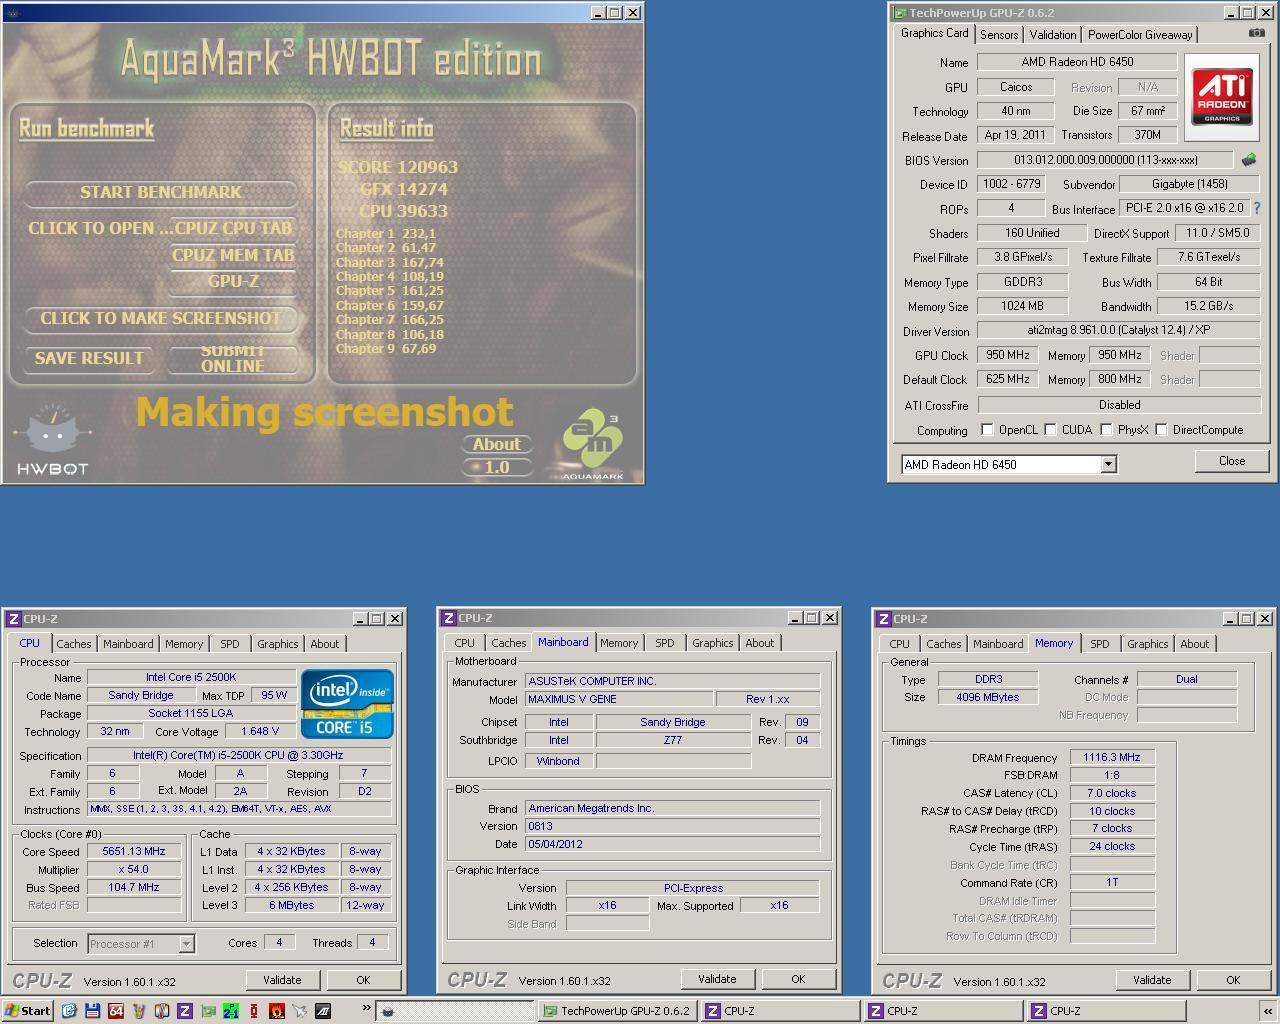This screenshot has height=1024, width=1280.
Task: Click the GPU-Z button in AquaMark
Action: tap(233, 281)
